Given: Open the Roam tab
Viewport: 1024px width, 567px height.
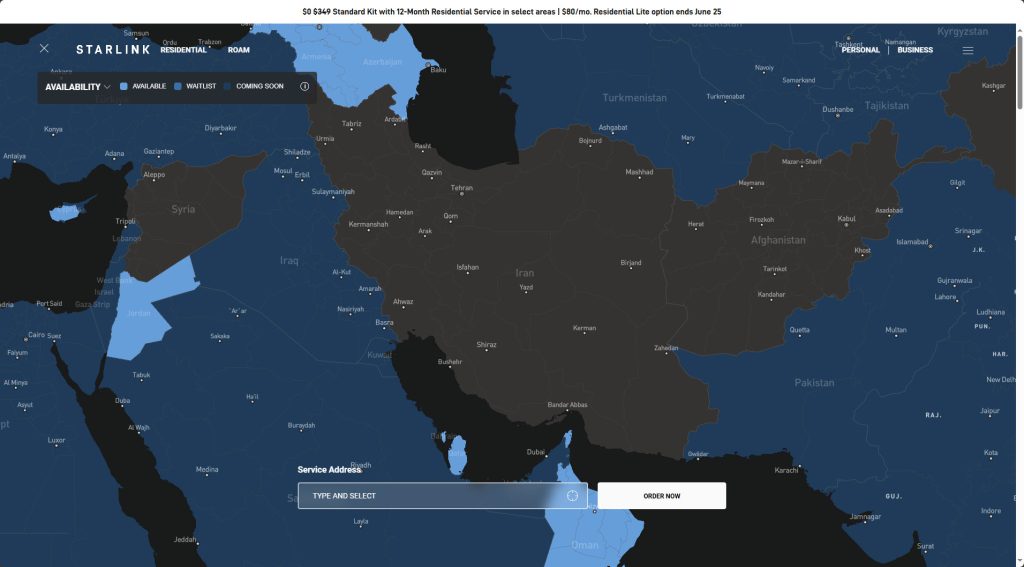Looking at the screenshot, I should coord(239,50).
